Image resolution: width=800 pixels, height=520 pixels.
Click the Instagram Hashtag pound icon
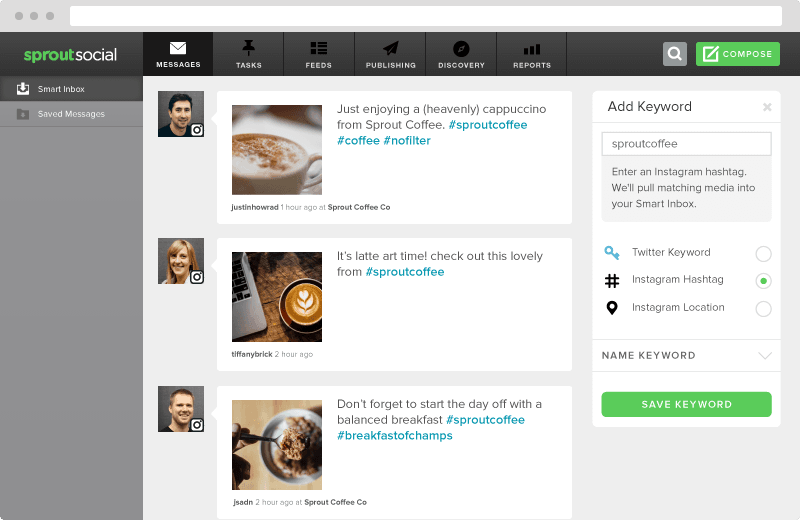pyautogui.click(x=612, y=281)
